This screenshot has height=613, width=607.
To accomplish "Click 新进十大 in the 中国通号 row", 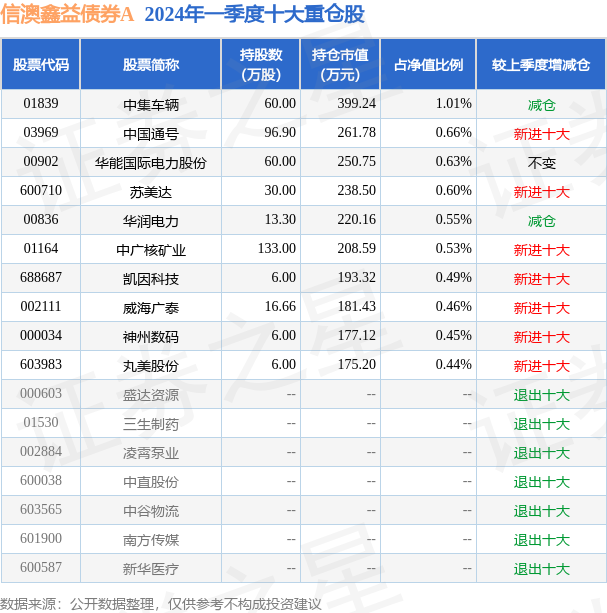I will pos(541,134).
